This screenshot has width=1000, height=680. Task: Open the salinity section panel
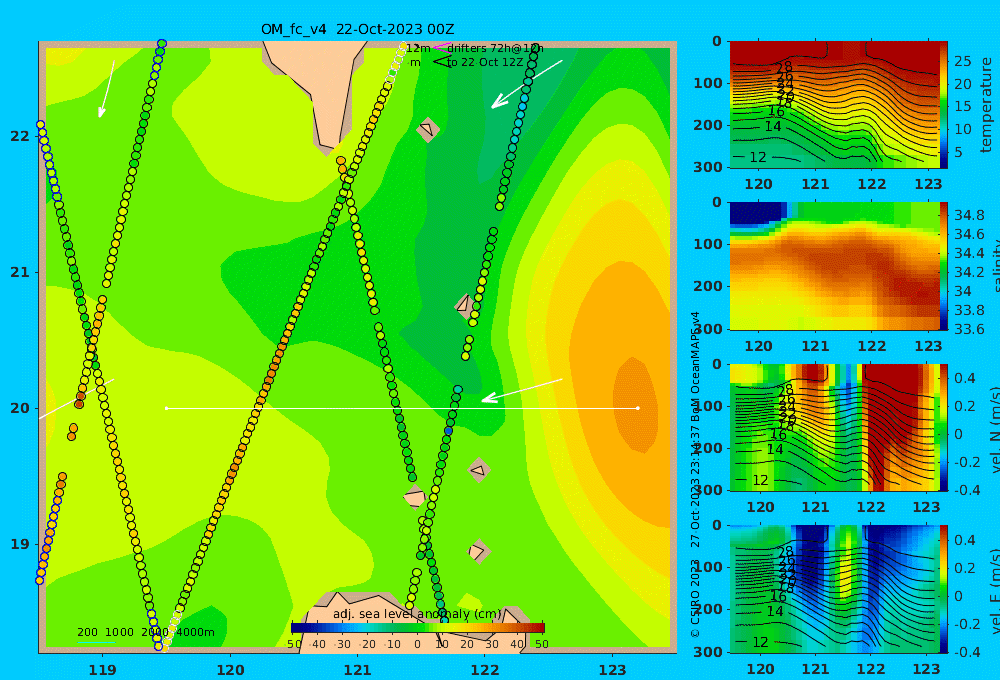(835, 266)
